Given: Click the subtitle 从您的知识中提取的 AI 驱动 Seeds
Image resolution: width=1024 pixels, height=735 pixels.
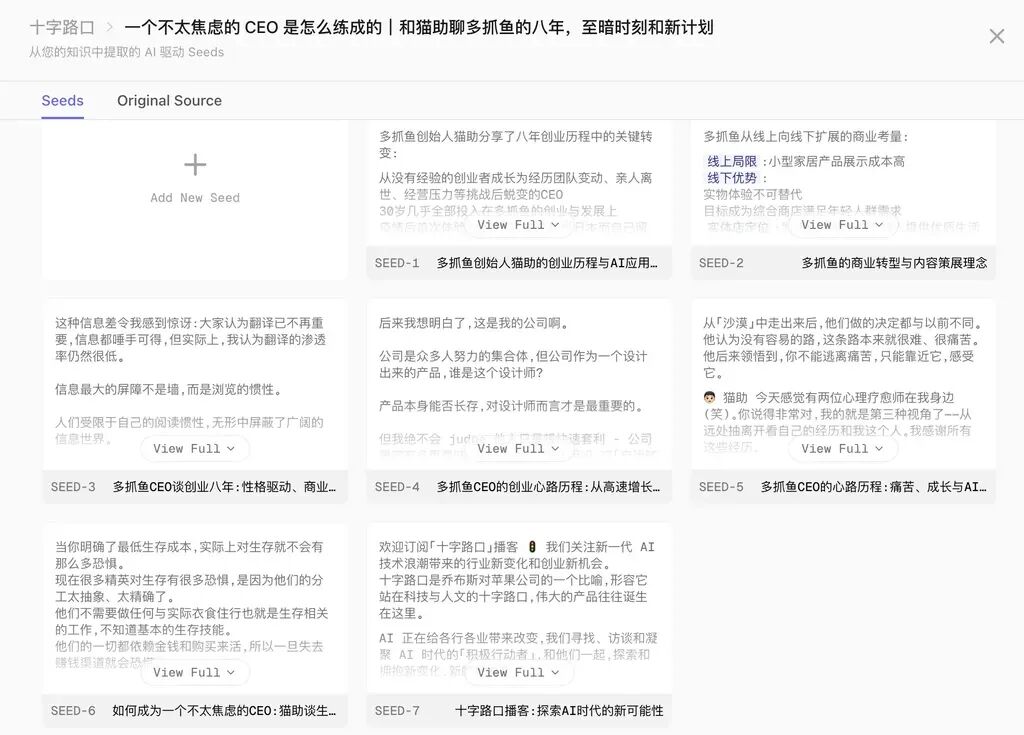Looking at the screenshot, I should (x=127, y=52).
